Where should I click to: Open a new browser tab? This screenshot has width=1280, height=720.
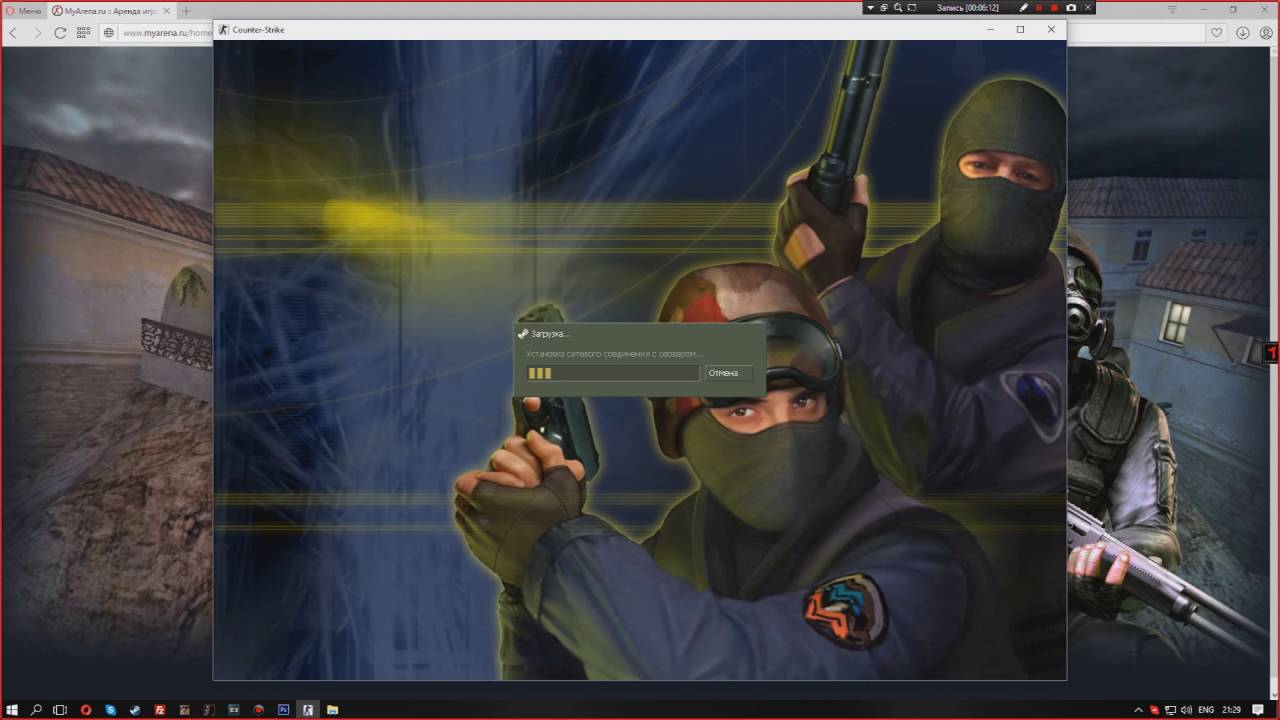[x=186, y=10]
